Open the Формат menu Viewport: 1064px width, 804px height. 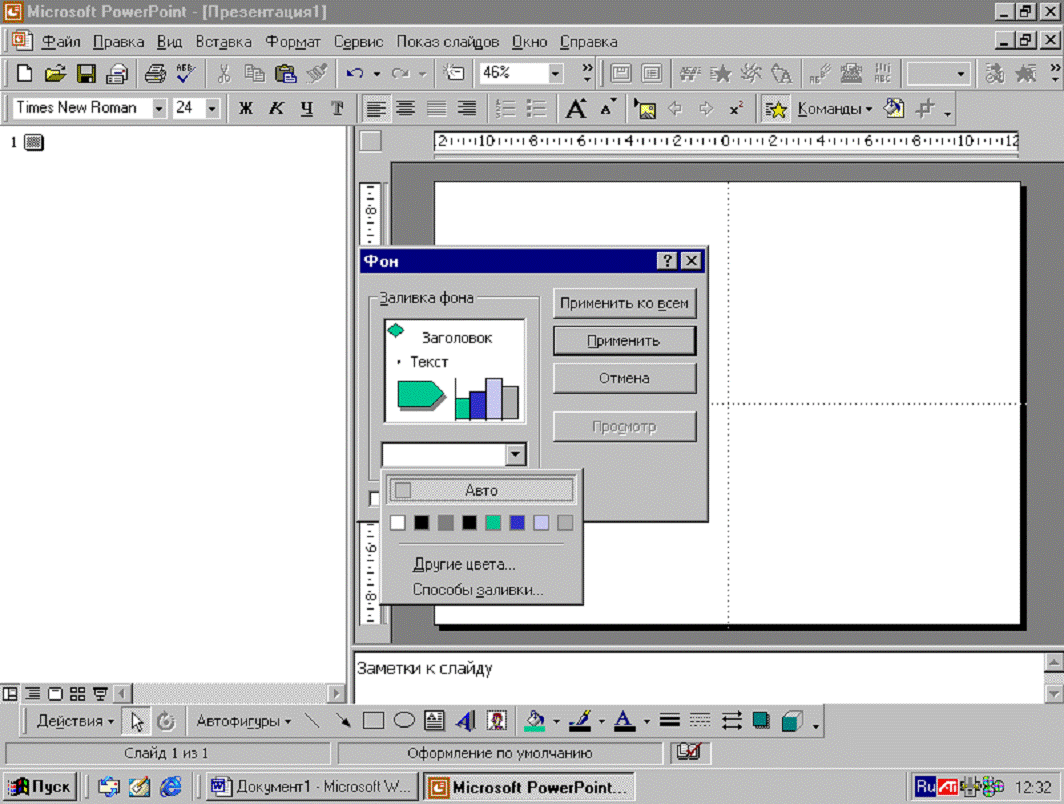click(x=293, y=42)
